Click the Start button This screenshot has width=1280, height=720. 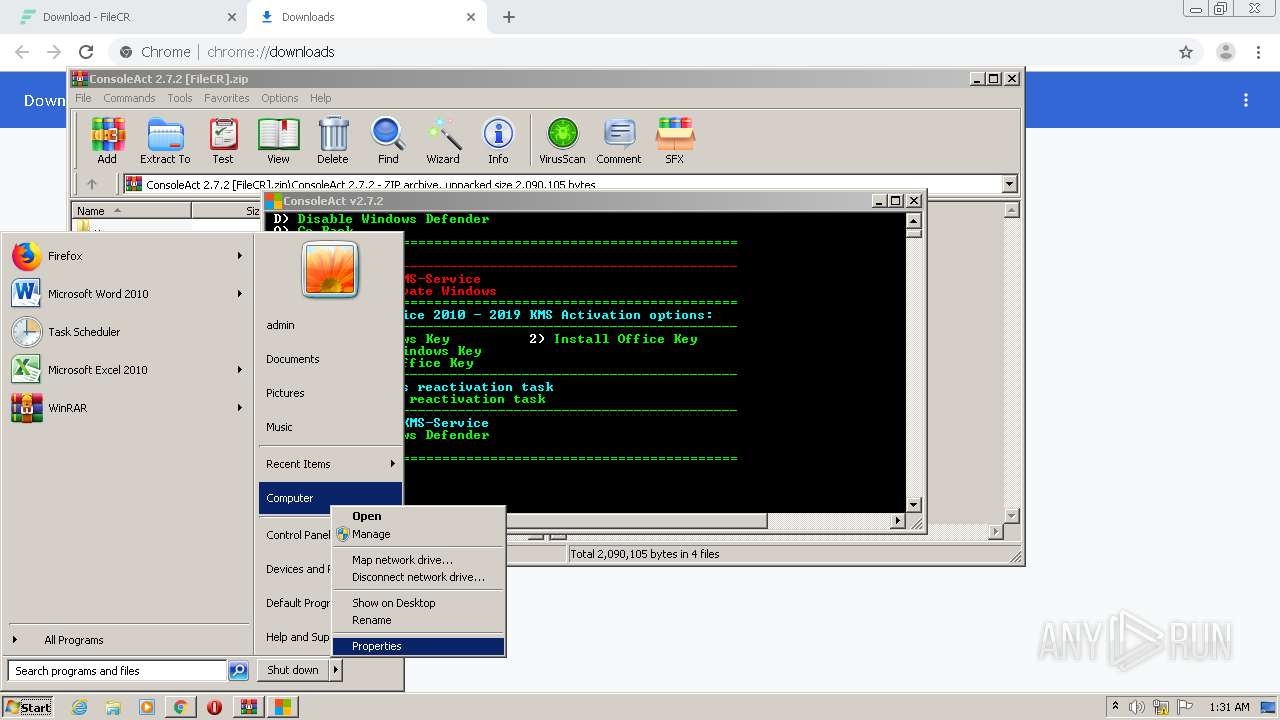(x=28, y=707)
